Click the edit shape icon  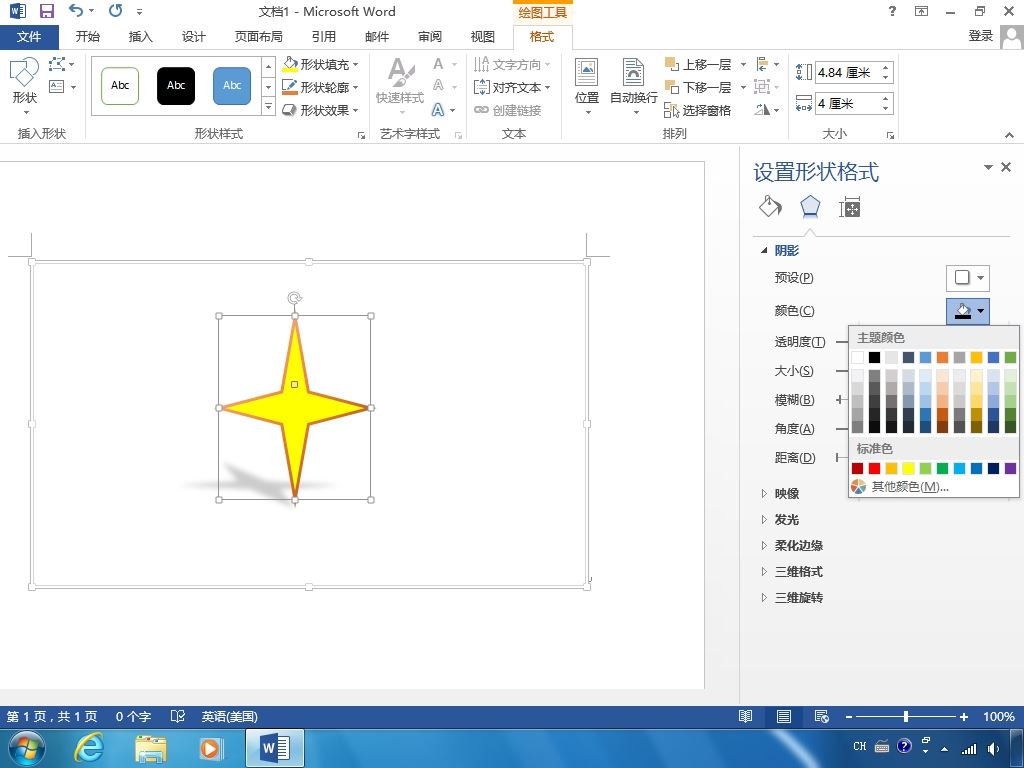pyautogui.click(x=61, y=64)
